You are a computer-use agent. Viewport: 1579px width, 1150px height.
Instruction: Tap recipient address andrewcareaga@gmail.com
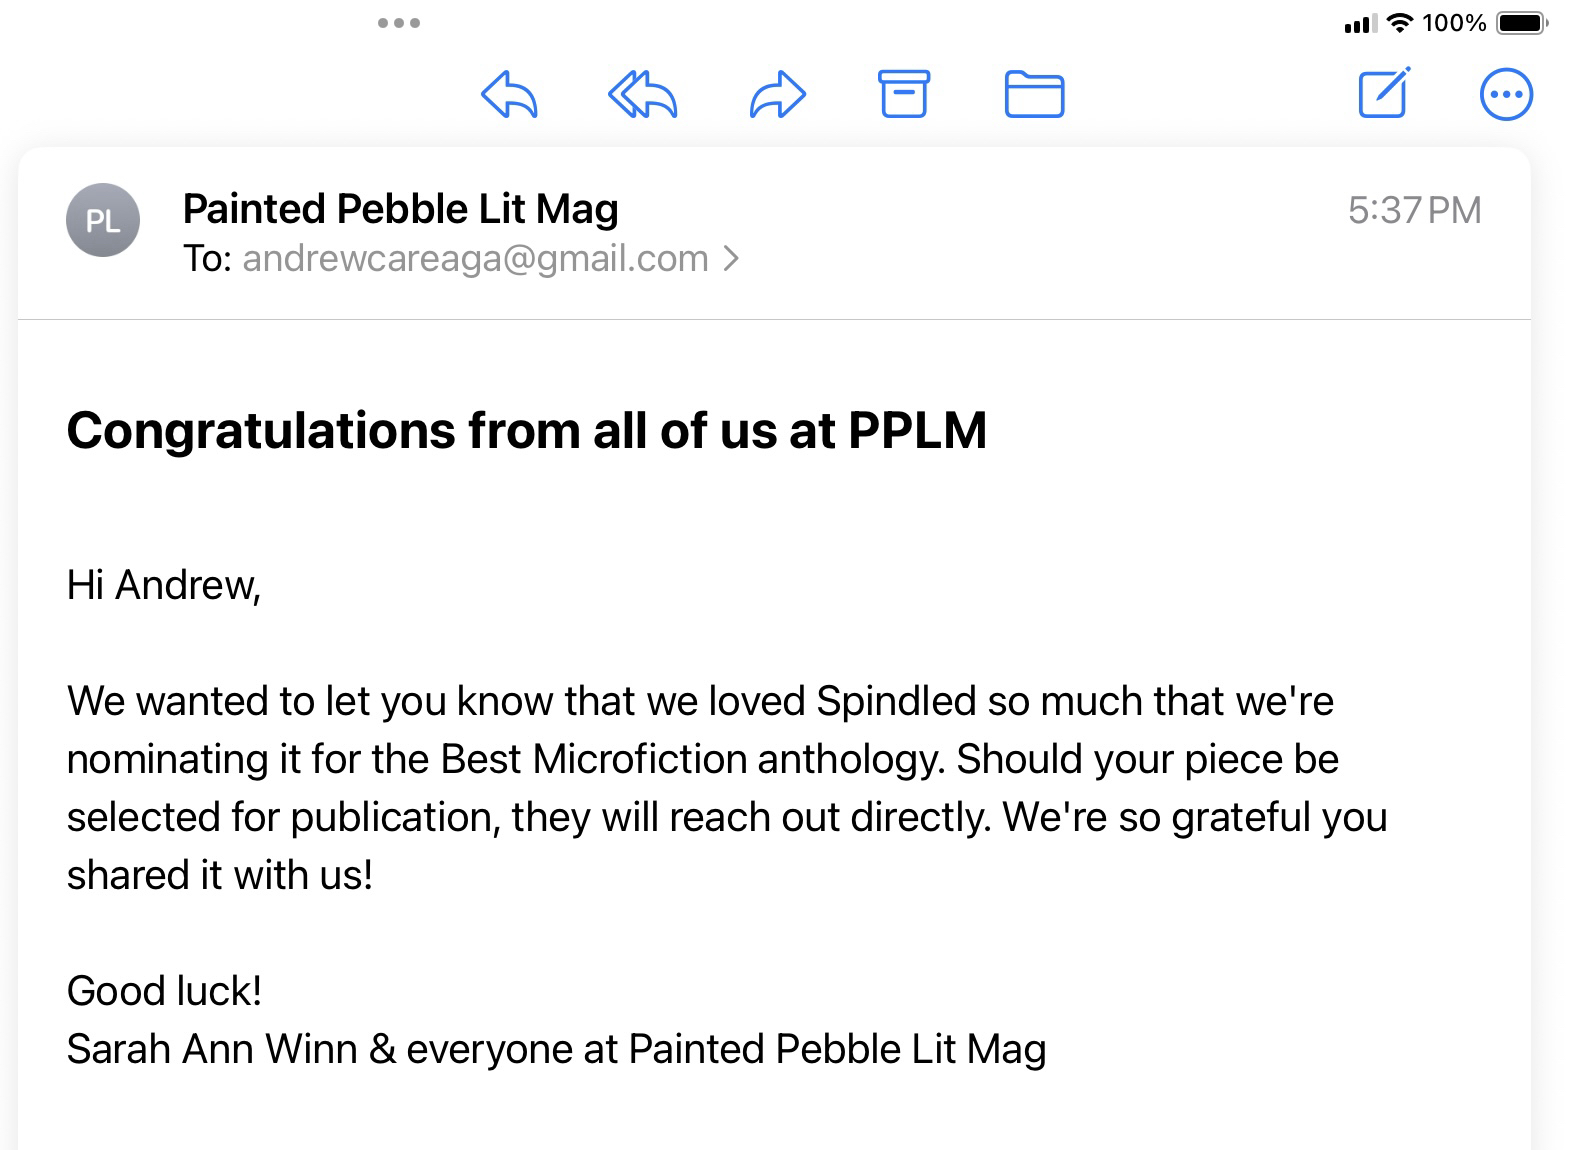click(x=475, y=259)
